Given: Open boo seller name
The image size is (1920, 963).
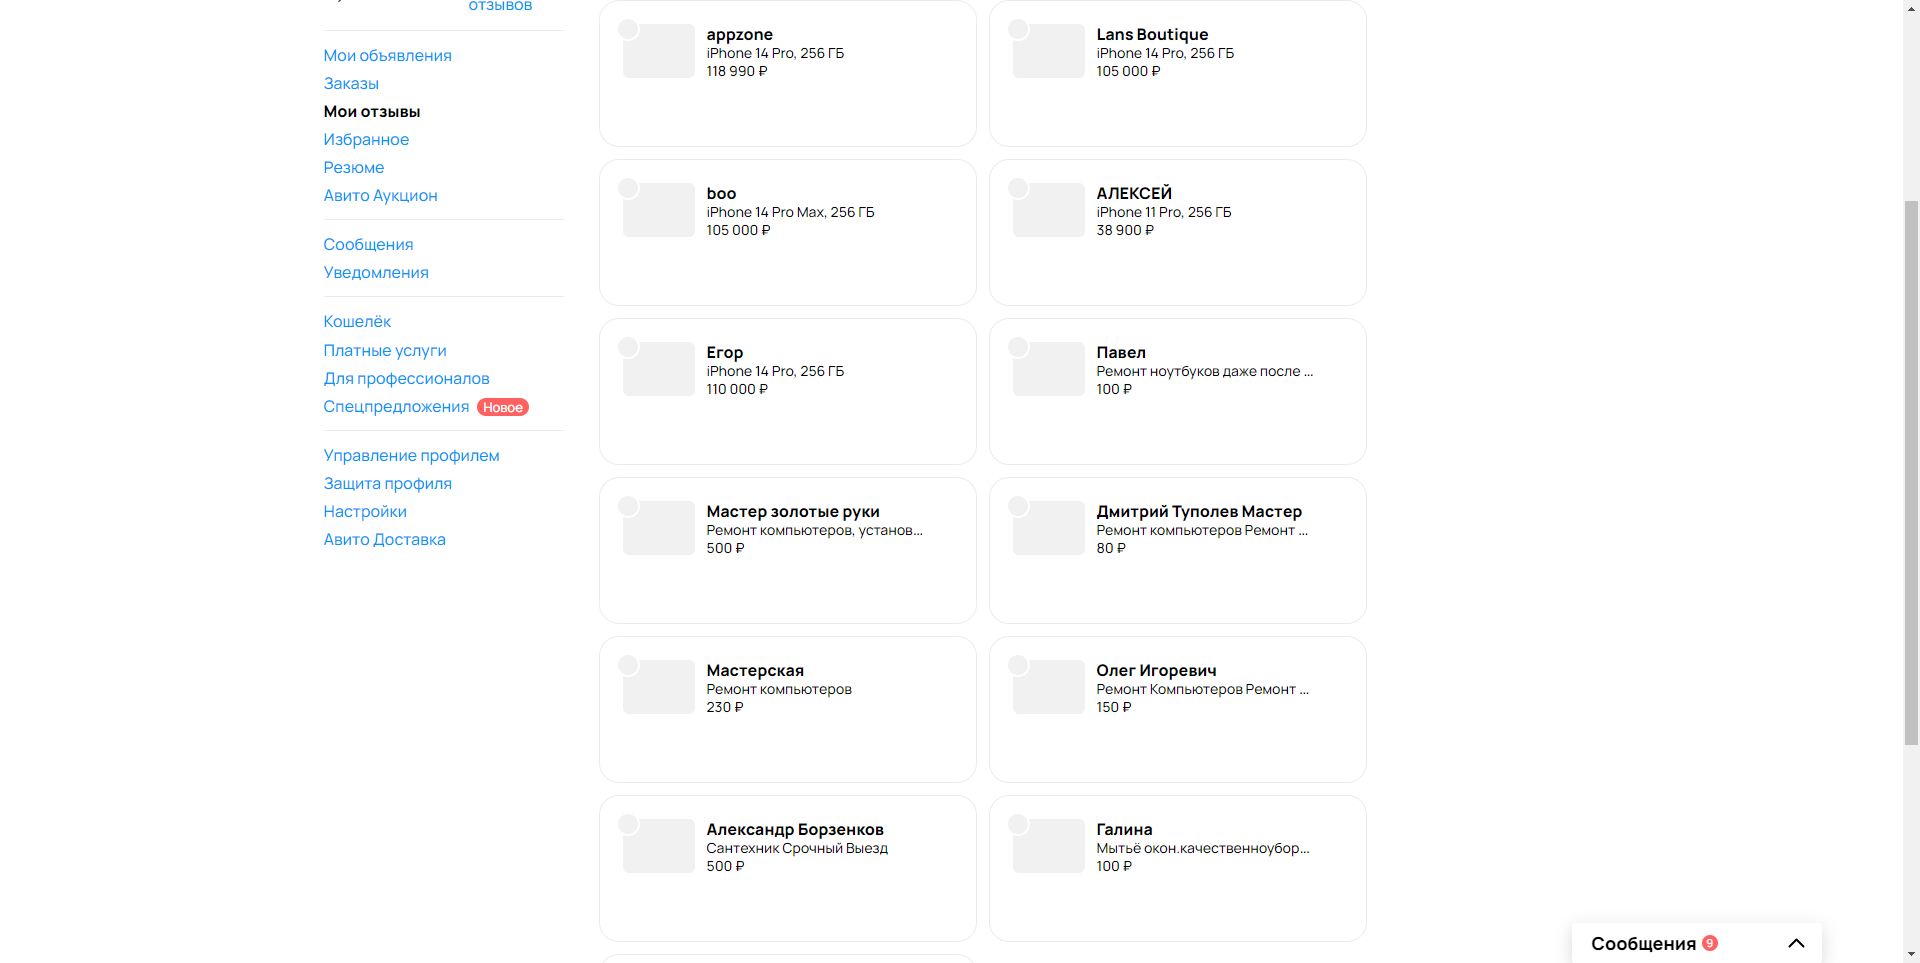Looking at the screenshot, I should [x=721, y=193].
